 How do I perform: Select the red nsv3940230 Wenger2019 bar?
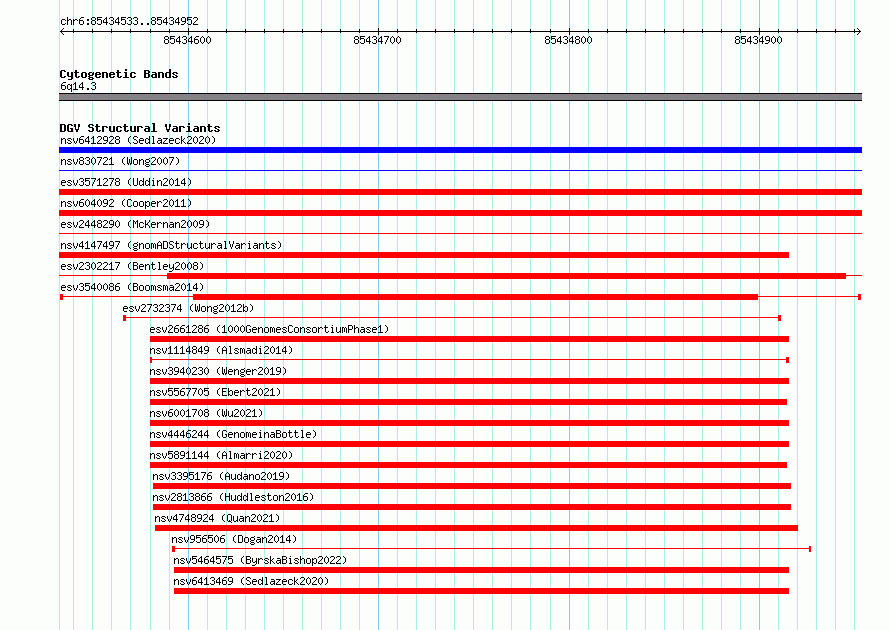point(469,381)
